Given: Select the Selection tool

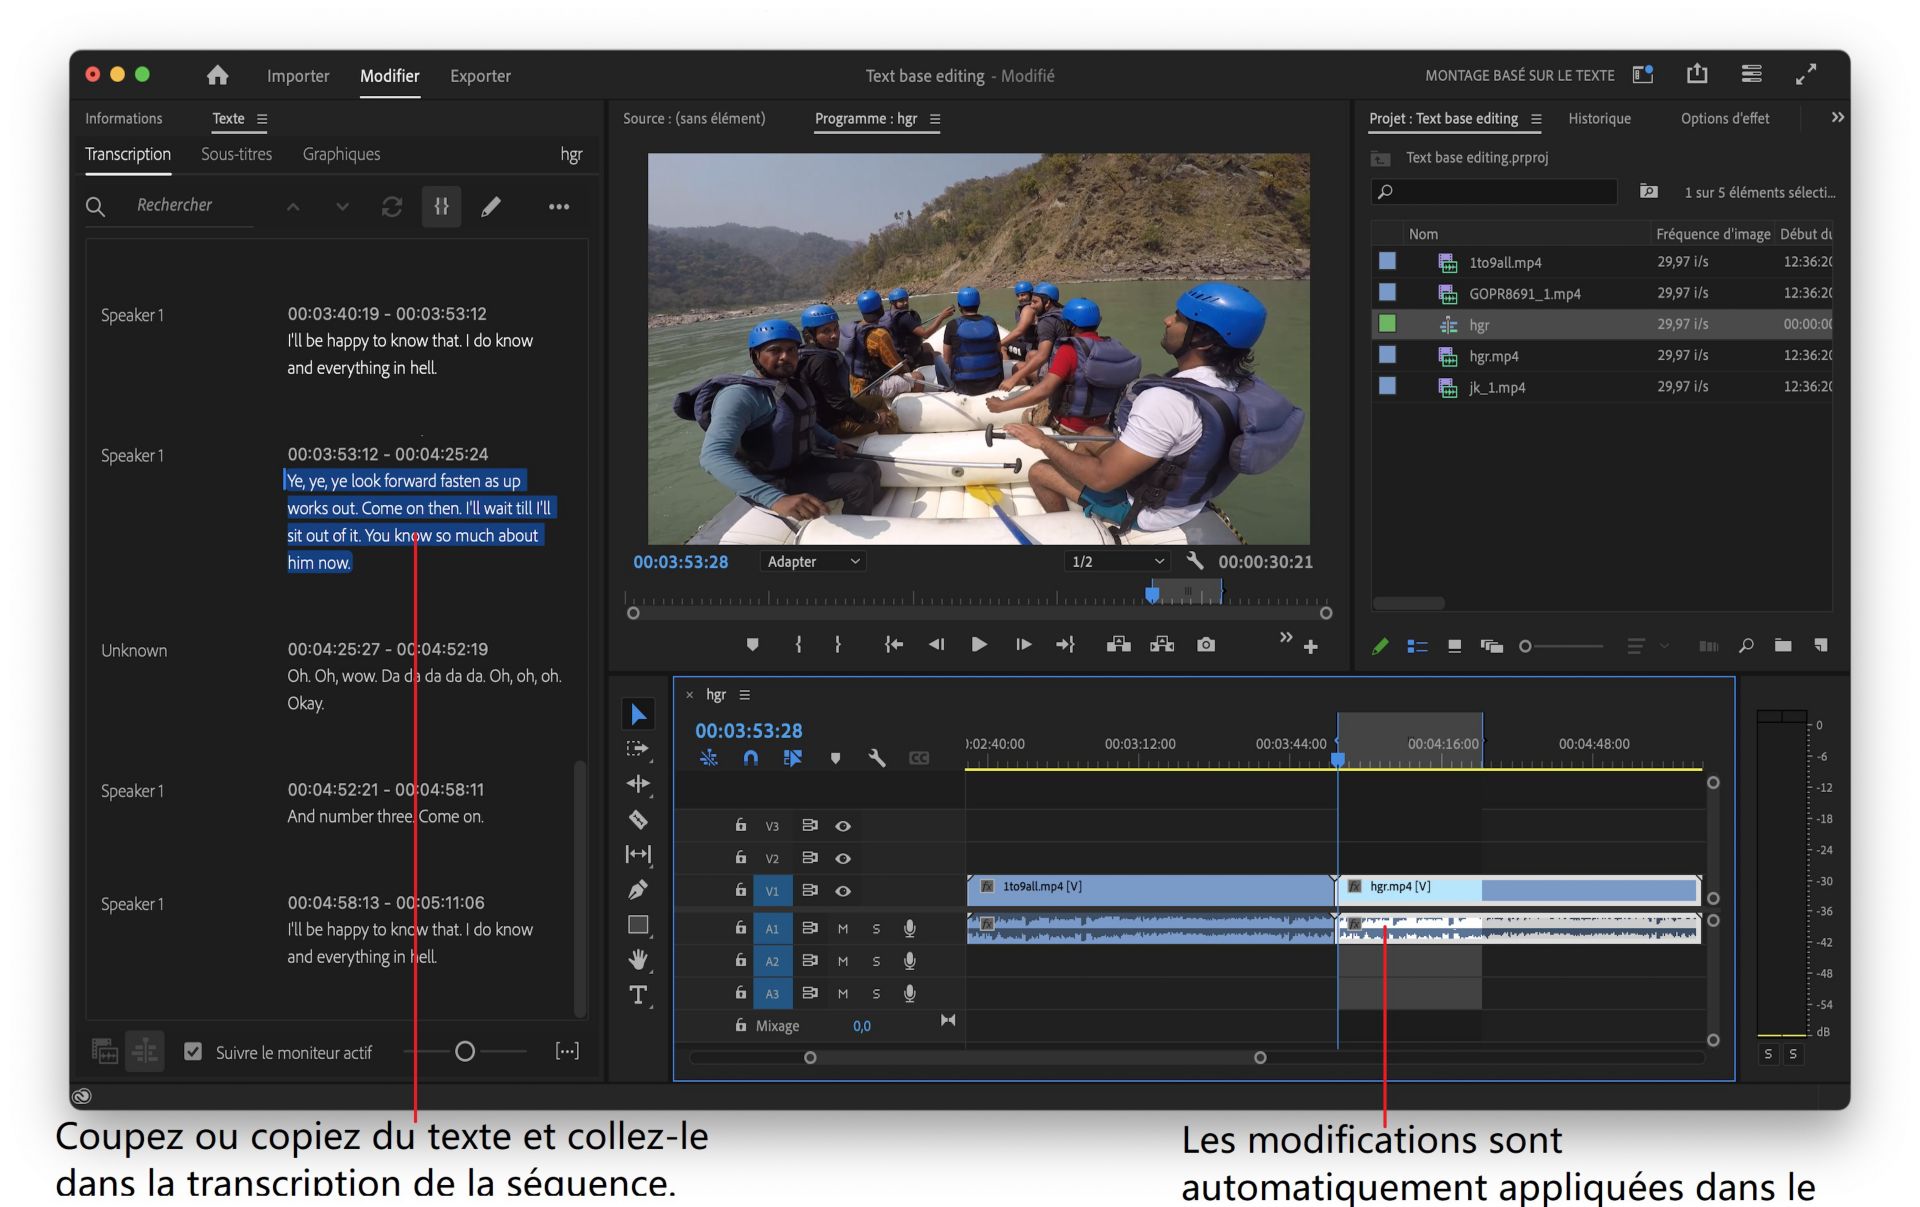Looking at the screenshot, I should point(639,713).
